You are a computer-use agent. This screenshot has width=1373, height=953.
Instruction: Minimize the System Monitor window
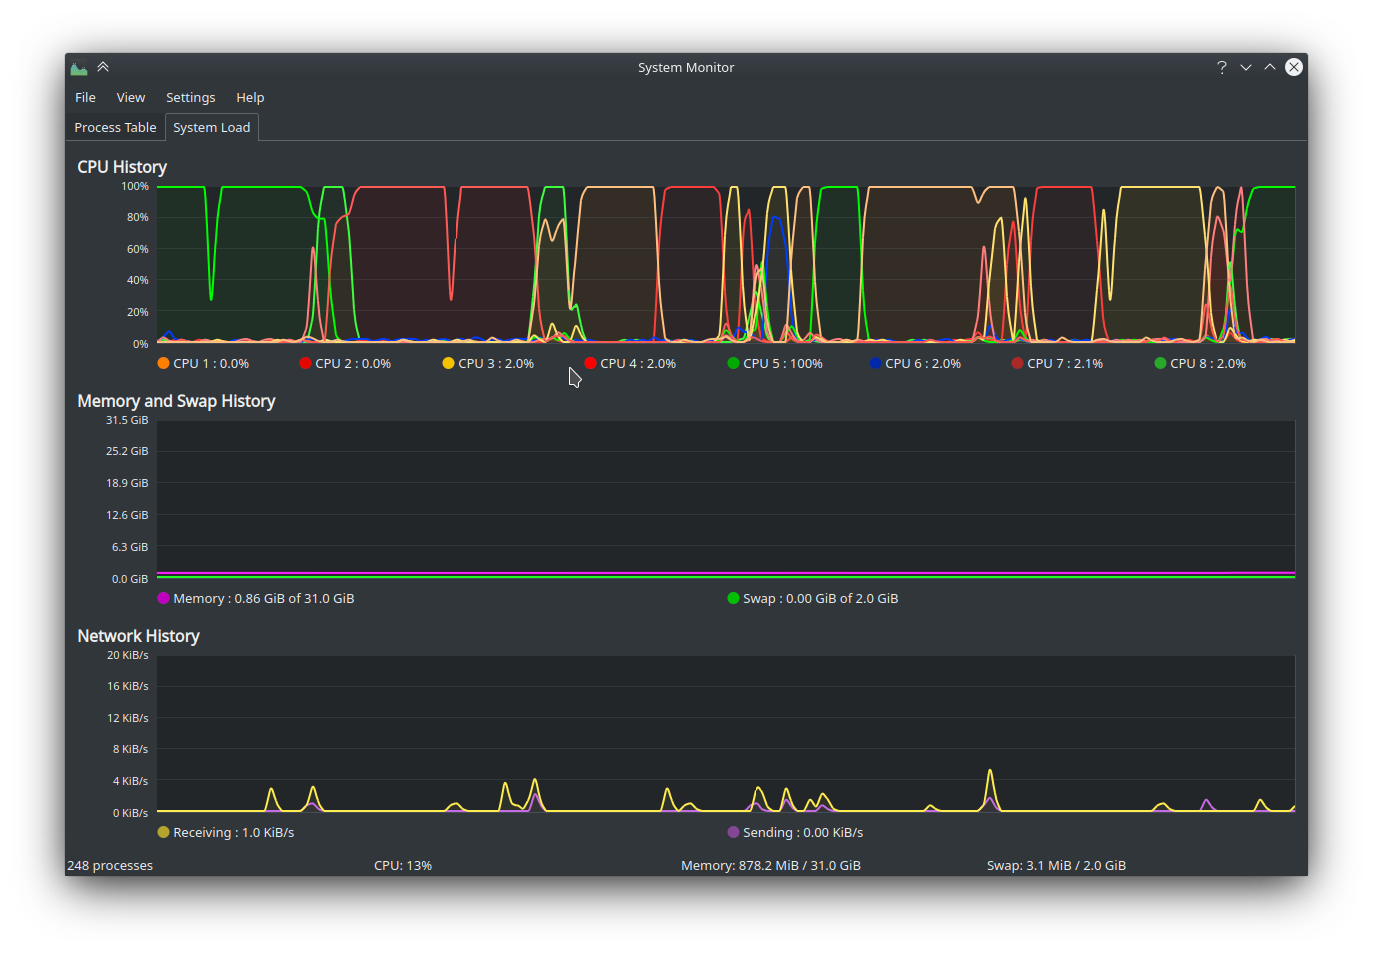[x=1246, y=67]
